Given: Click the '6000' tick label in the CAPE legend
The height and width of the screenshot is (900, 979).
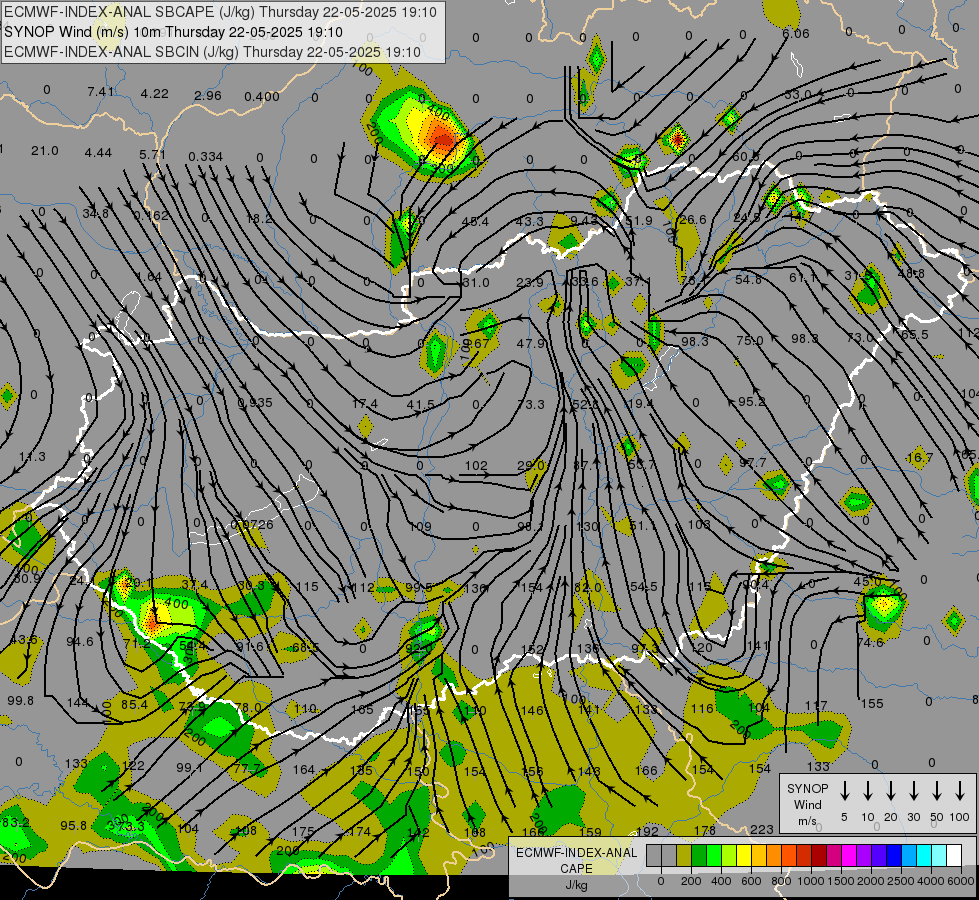Looking at the screenshot, I should 962,881.
